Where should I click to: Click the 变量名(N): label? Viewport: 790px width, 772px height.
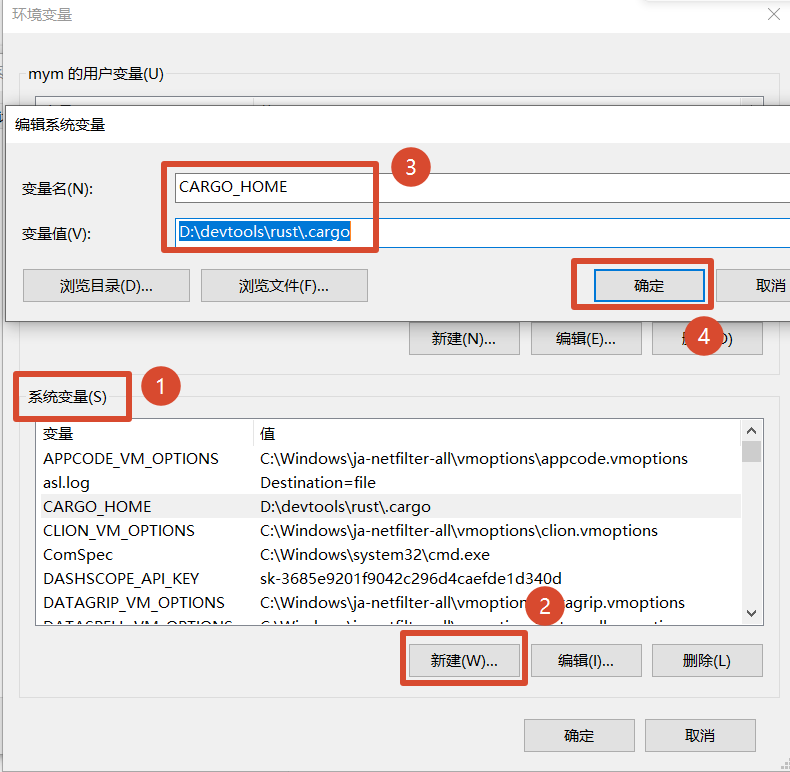(x=57, y=189)
